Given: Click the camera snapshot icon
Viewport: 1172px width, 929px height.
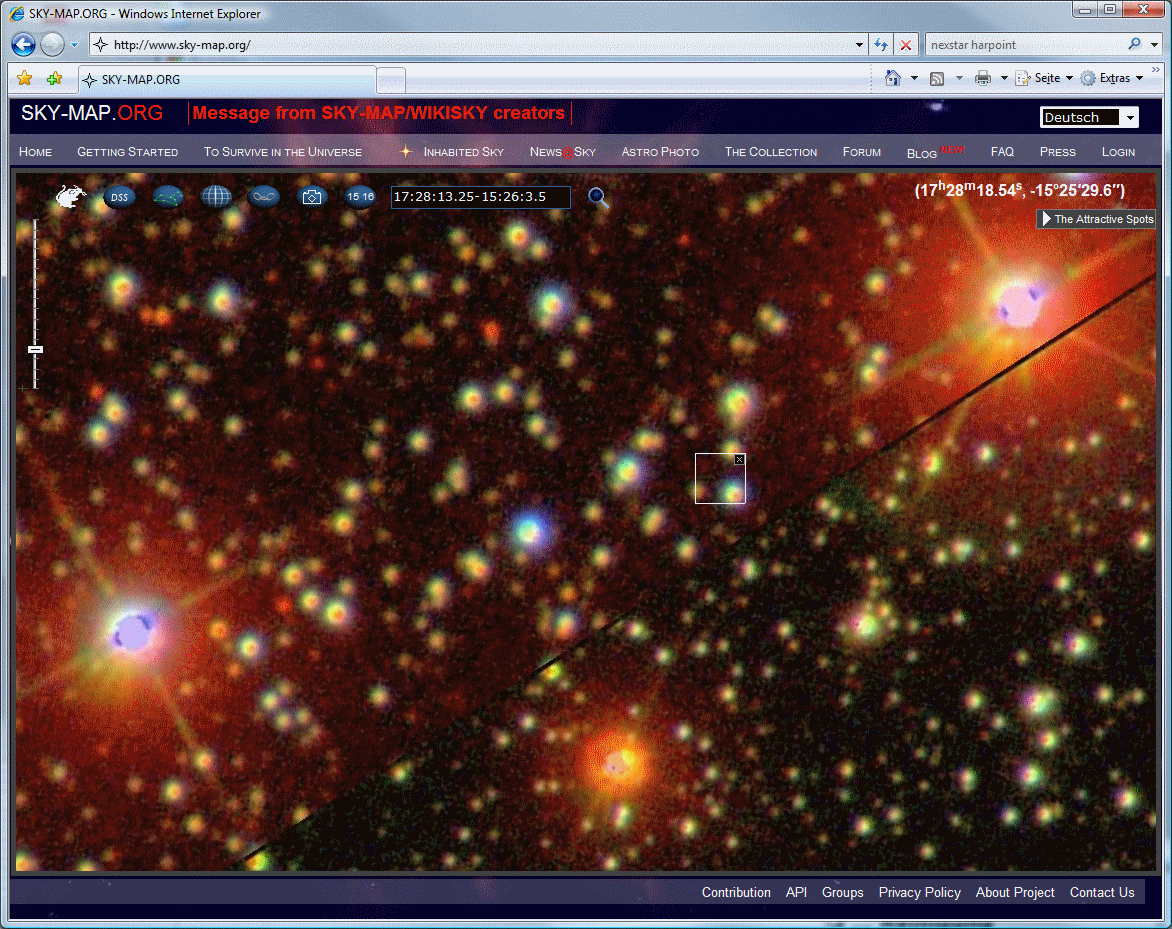Looking at the screenshot, I should click(x=313, y=197).
